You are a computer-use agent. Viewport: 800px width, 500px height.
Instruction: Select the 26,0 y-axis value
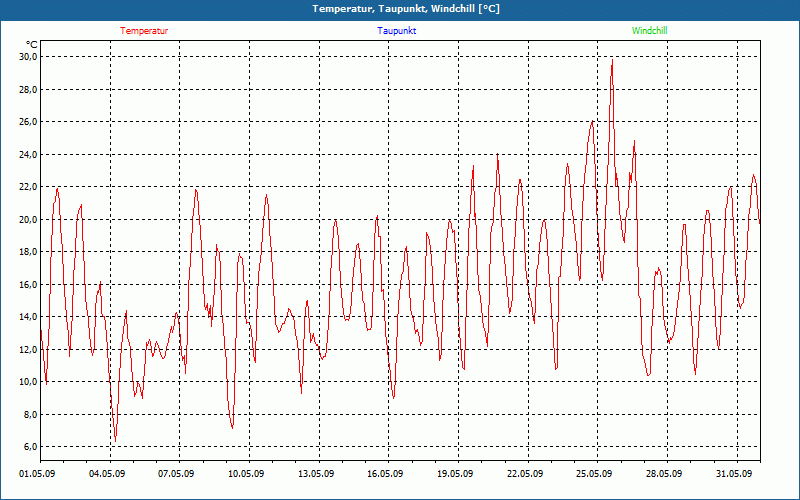coord(28,122)
